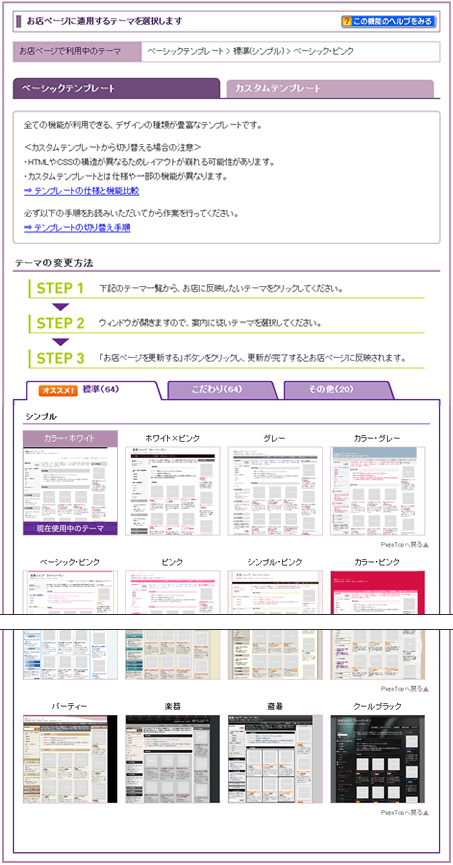Choose the ピンク theme thumbnail

pos(173,592)
